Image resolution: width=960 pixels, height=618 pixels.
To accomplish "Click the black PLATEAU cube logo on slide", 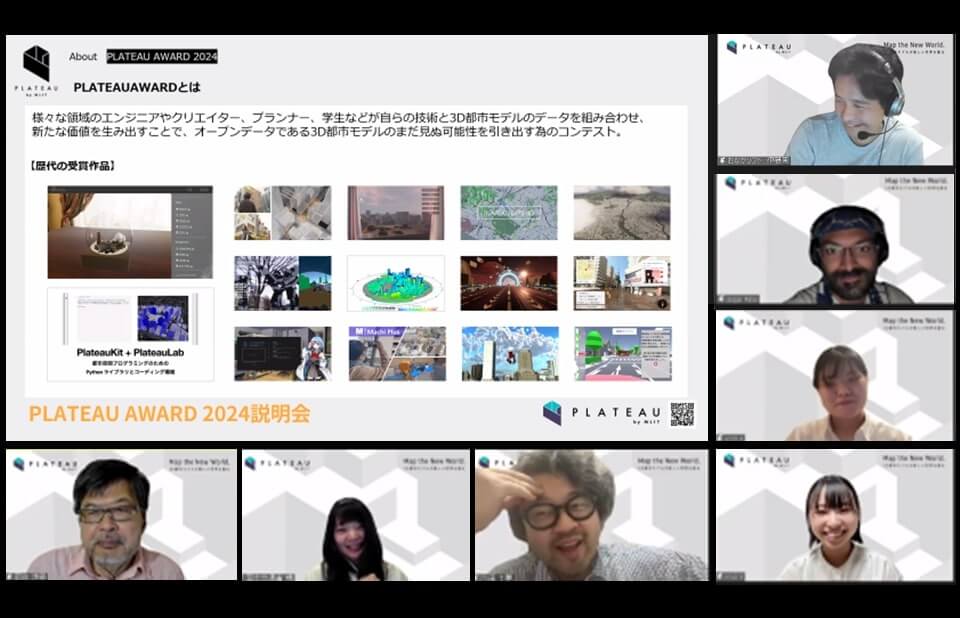I will tap(36, 63).
